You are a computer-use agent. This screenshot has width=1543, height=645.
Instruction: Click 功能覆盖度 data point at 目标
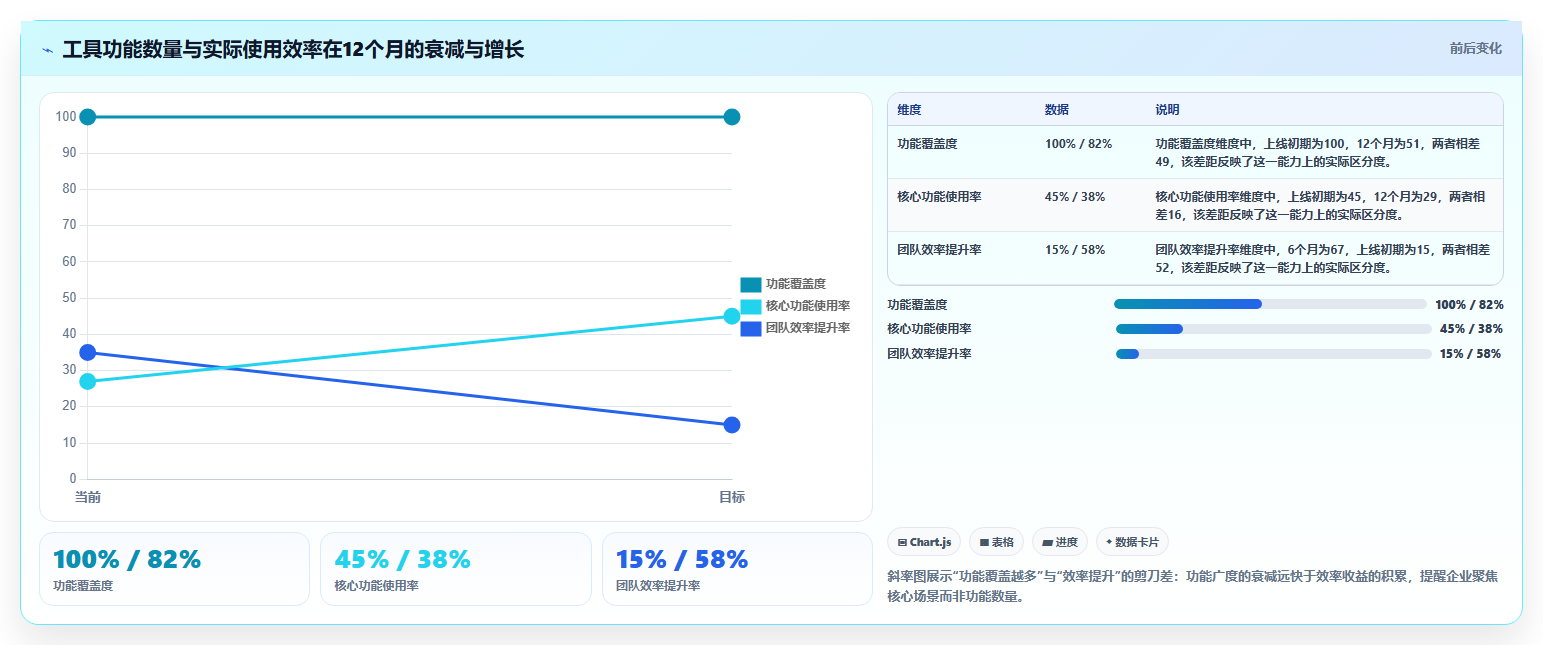click(x=731, y=117)
